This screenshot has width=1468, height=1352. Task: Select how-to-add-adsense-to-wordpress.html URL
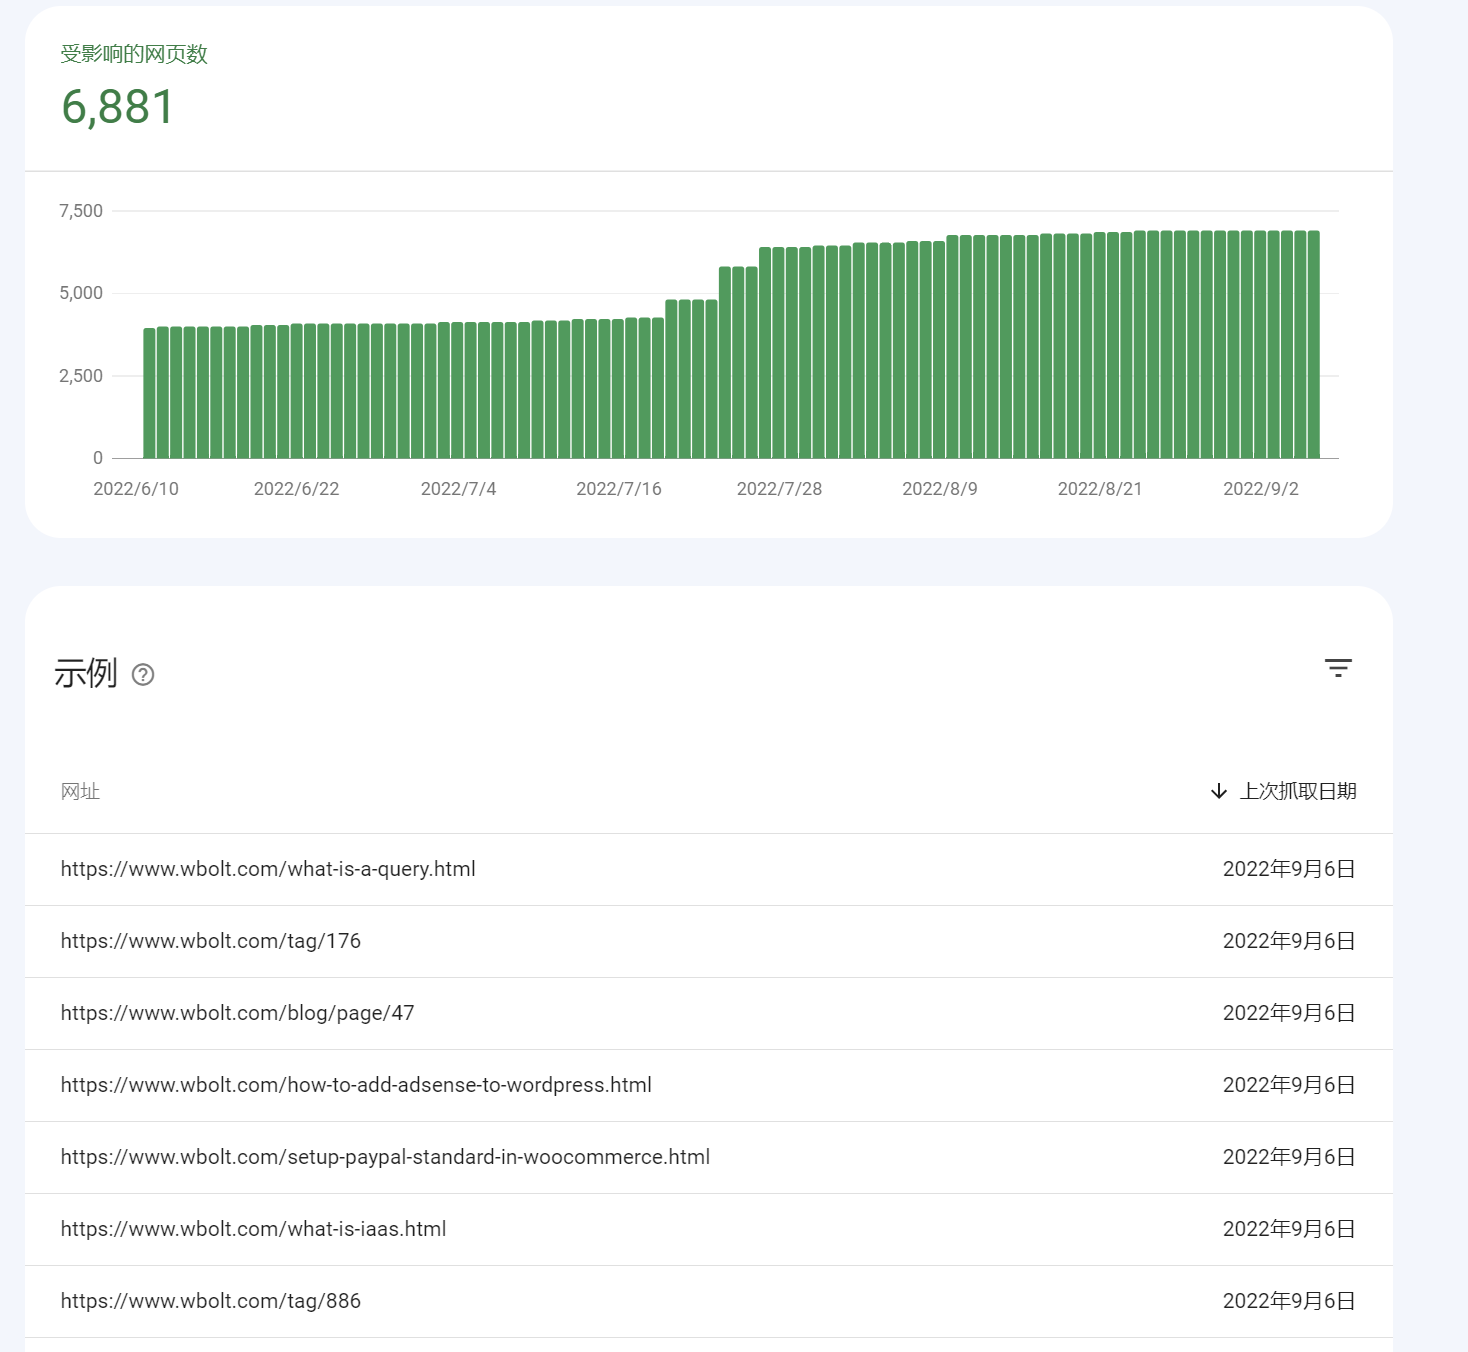[x=356, y=1085]
